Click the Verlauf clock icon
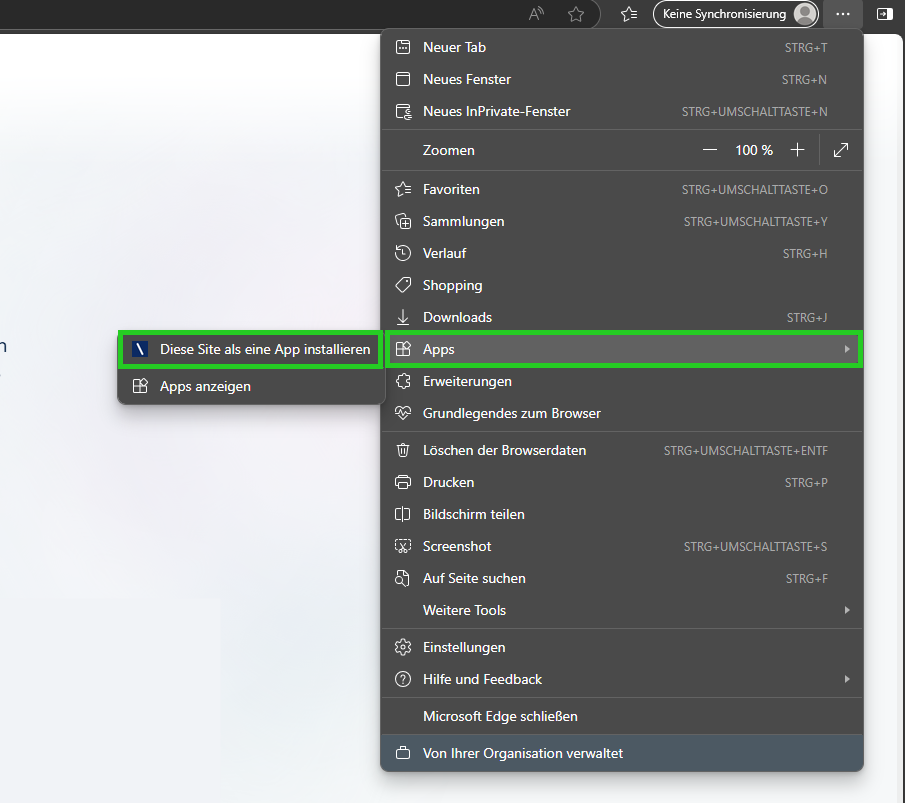 coord(403,253)
